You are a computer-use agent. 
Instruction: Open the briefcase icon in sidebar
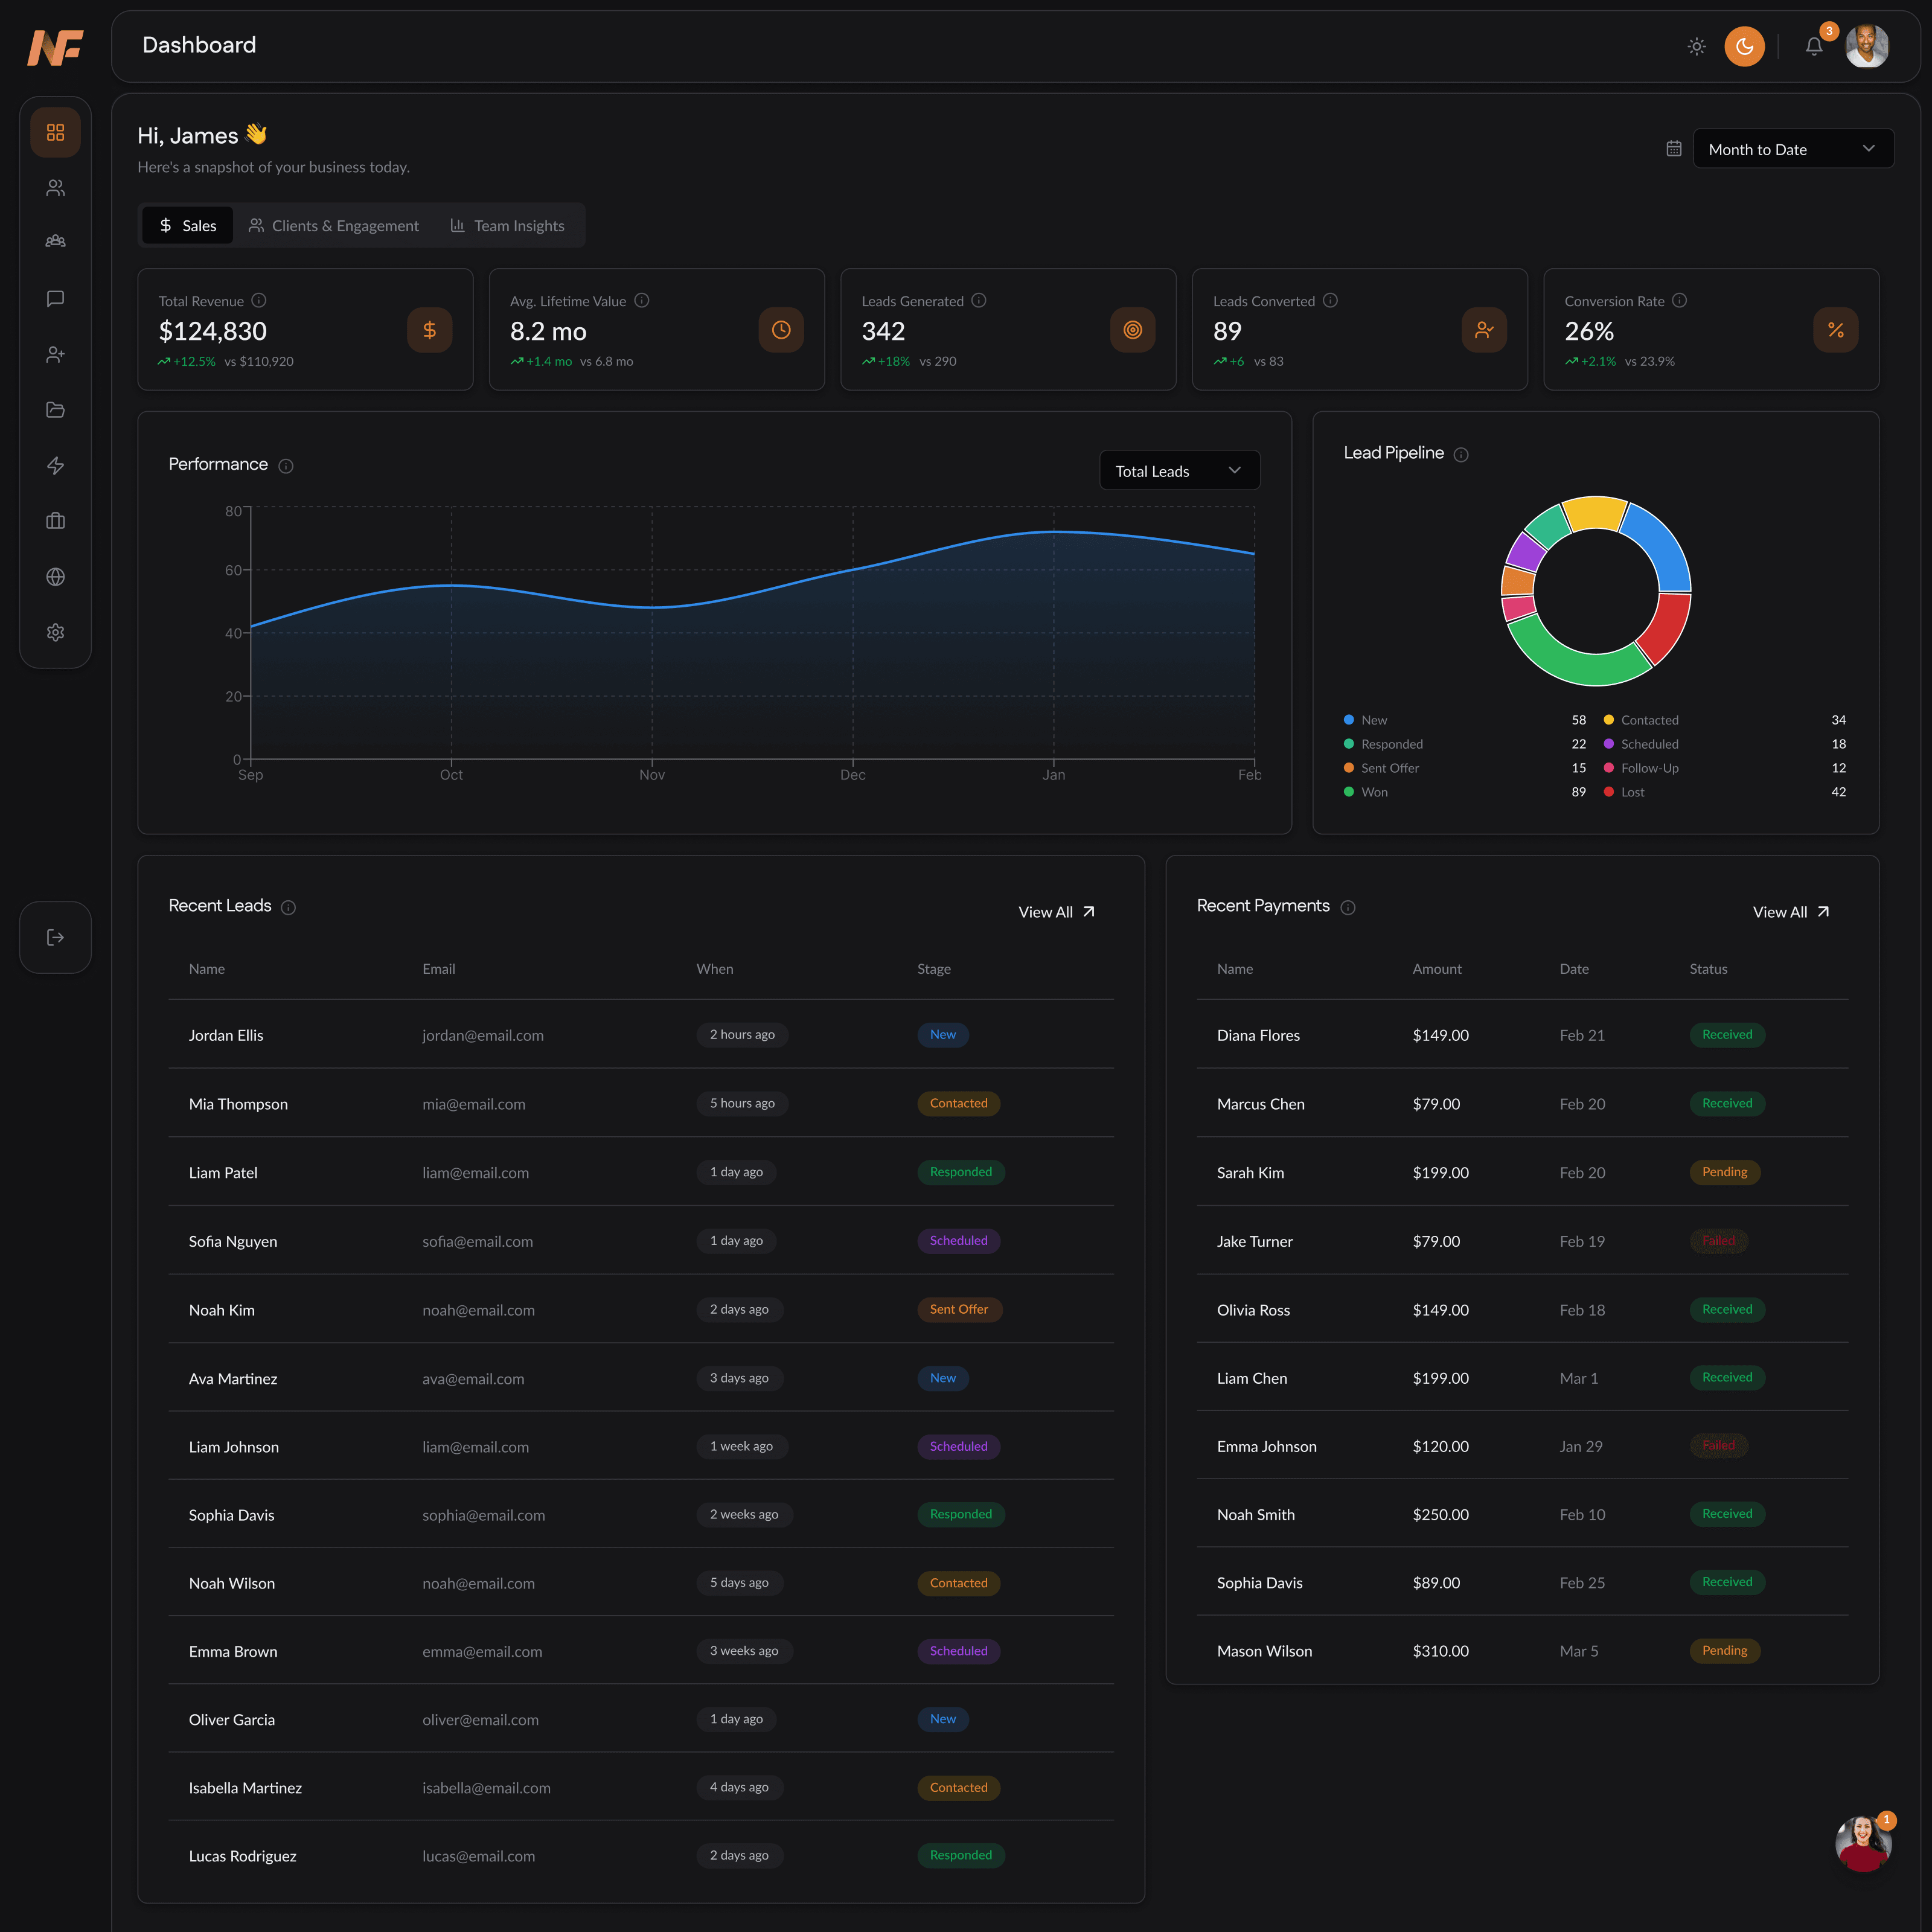[55, 521]
